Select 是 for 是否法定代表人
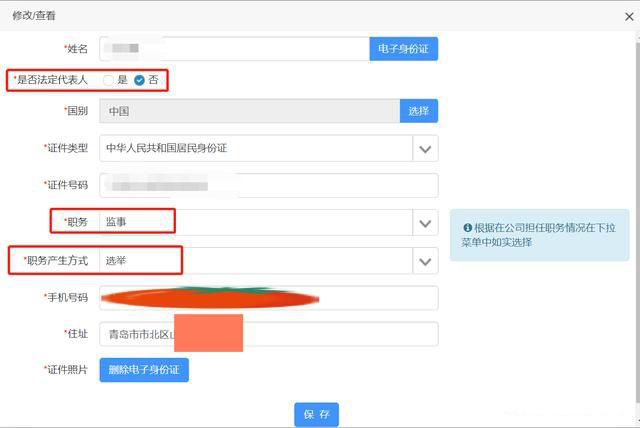This screenshot has height=428, width=640. point(108,80)
